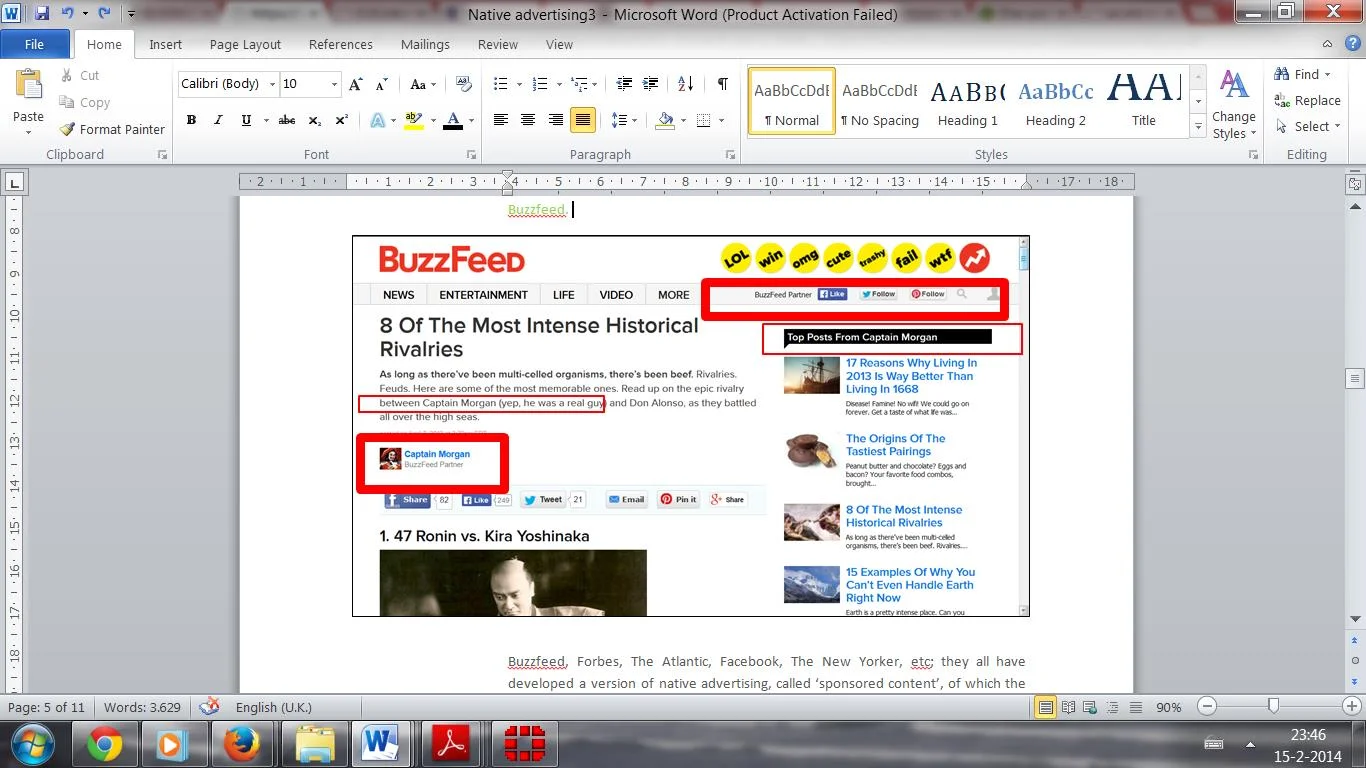Open the Change Case dropdown
The width and height of the screenshot is (1366, 768).
424,85
